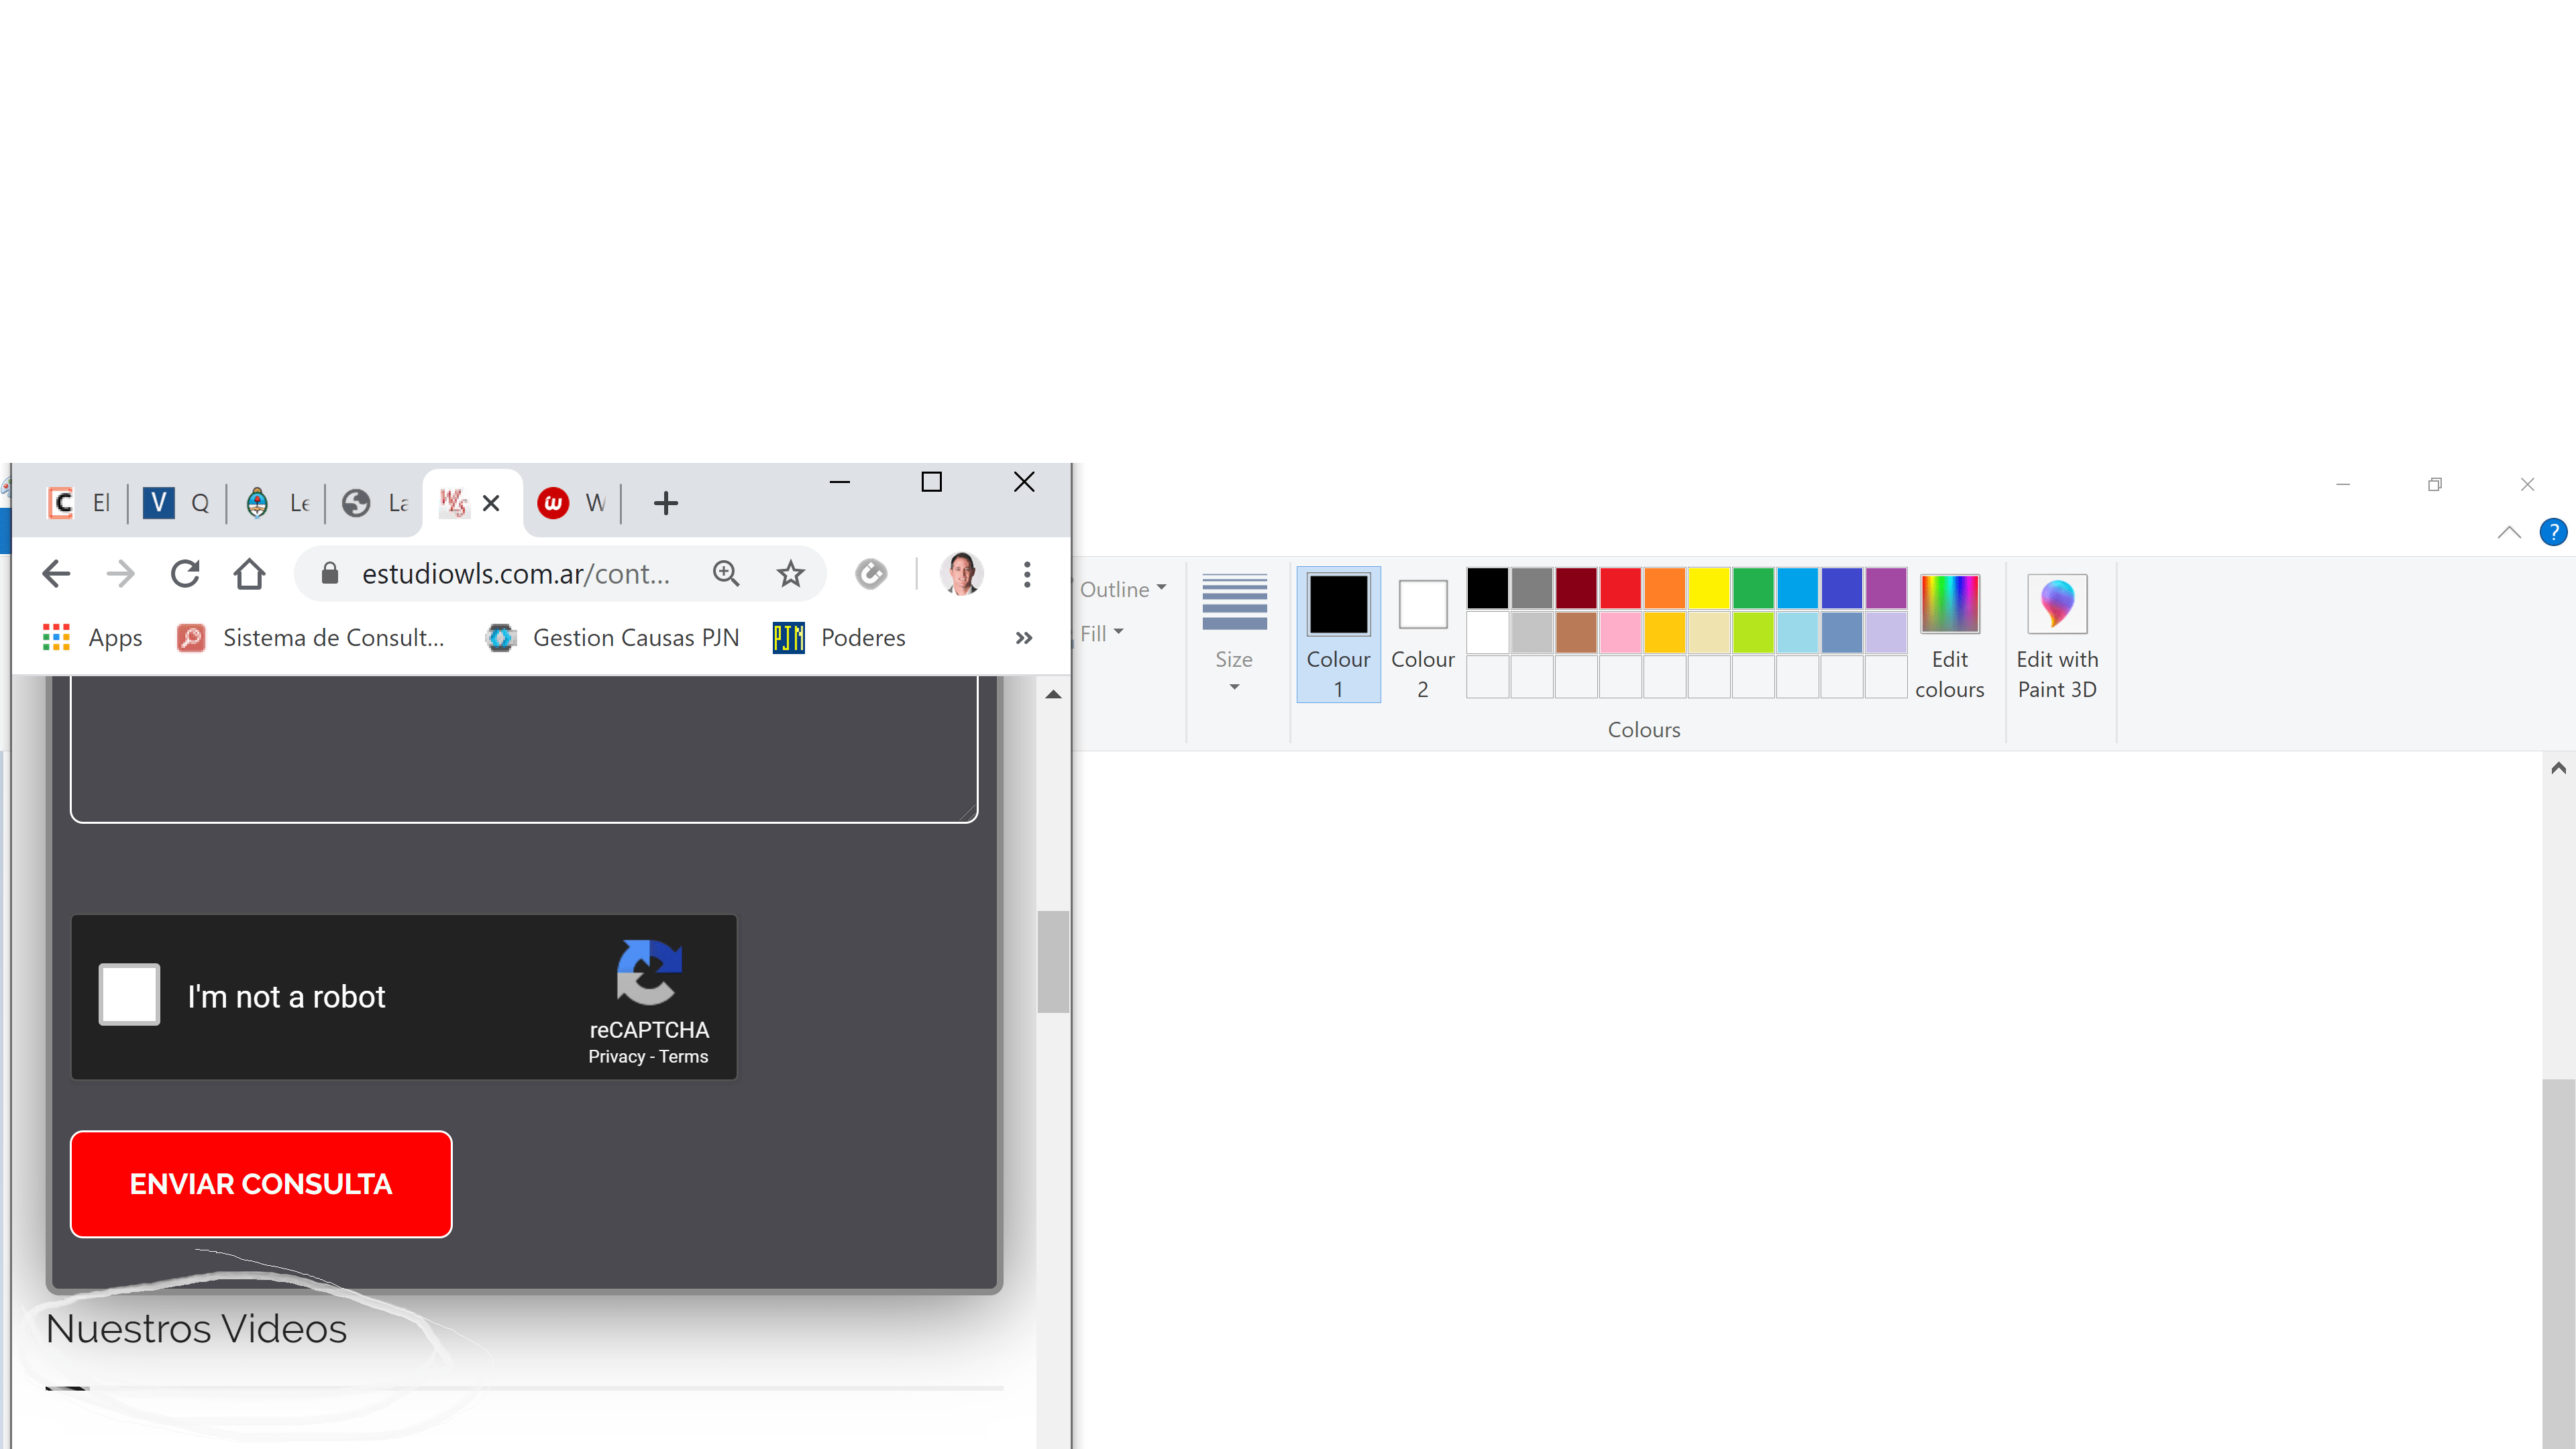Screen dimensions: 2576x1449
Task: Open Gestion Causas PJN bookmark
Action: tap(612, 638)
